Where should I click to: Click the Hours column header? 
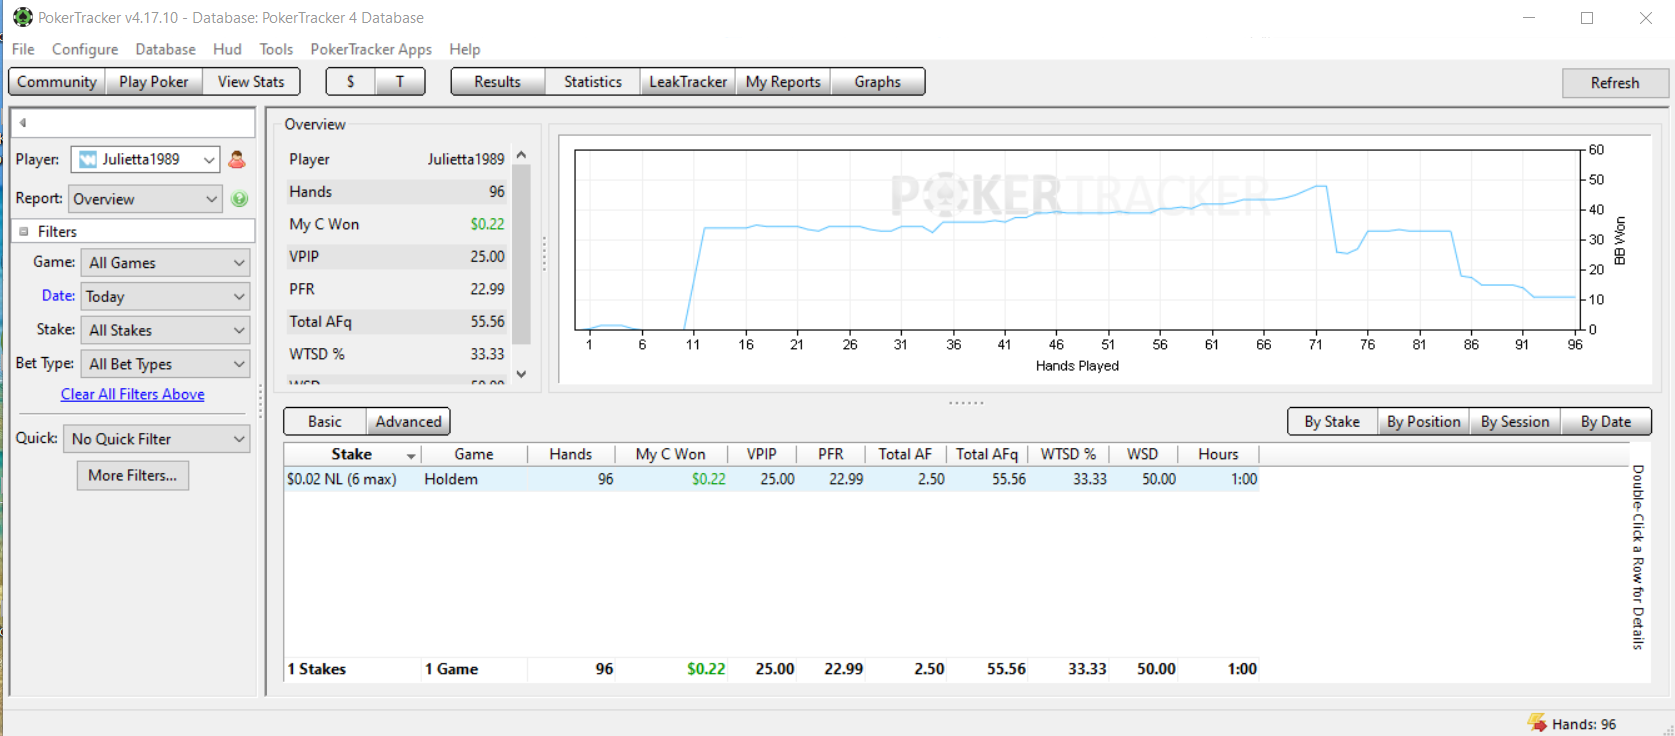[x=1218, y=454]
